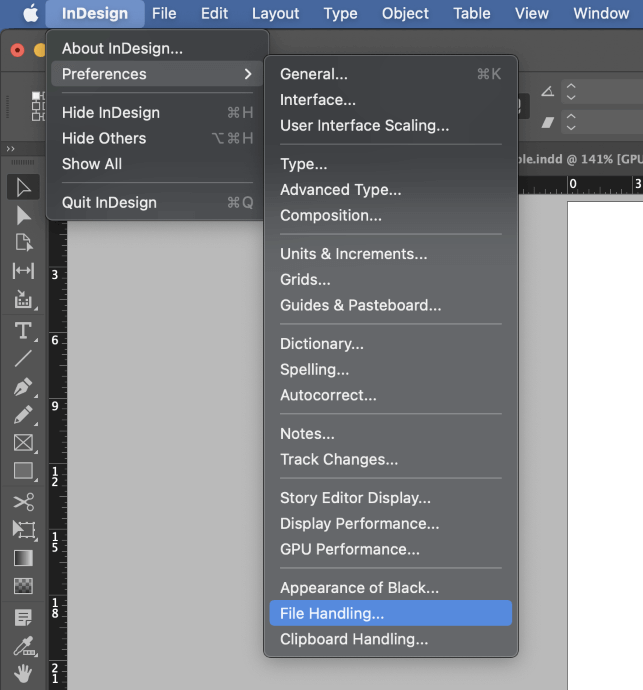Open the File menu
Image resolution: width=643 pixels, height=690 pixels.
click(164, 14)
